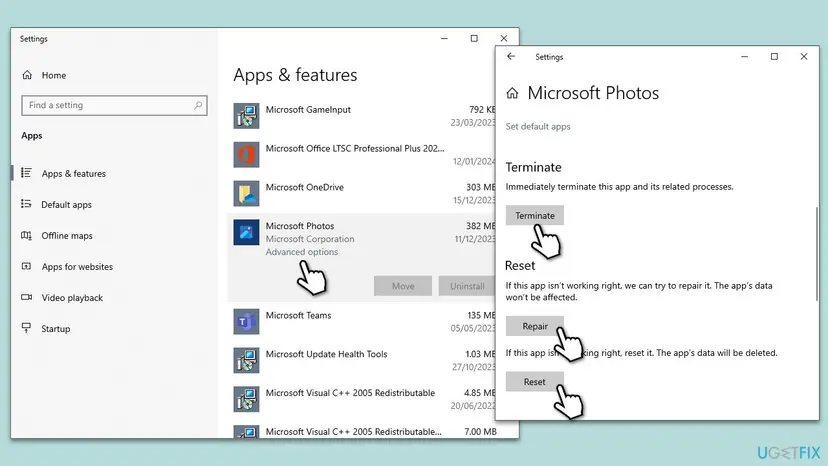Image resolution: width=828 pixels, height=466 pixels.
Task: Maximize the Apps & features Settings window
Action: click(x=474, y=39)
